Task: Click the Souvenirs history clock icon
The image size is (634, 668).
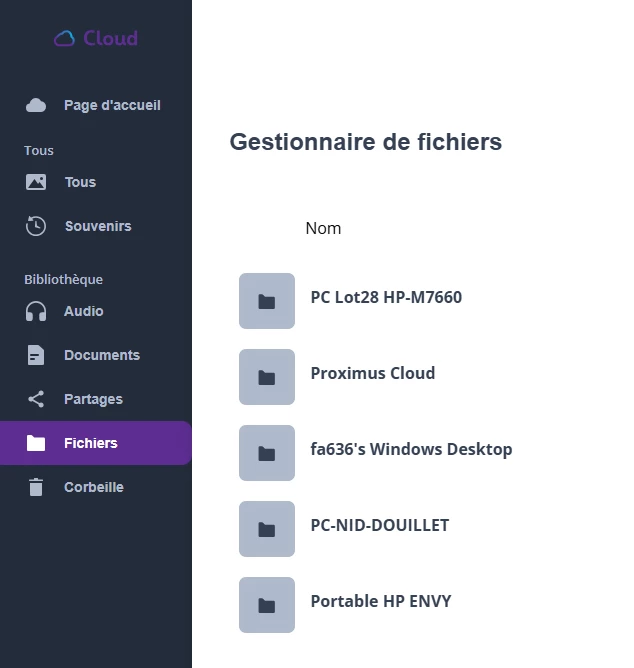Action: tap(36, 226)
